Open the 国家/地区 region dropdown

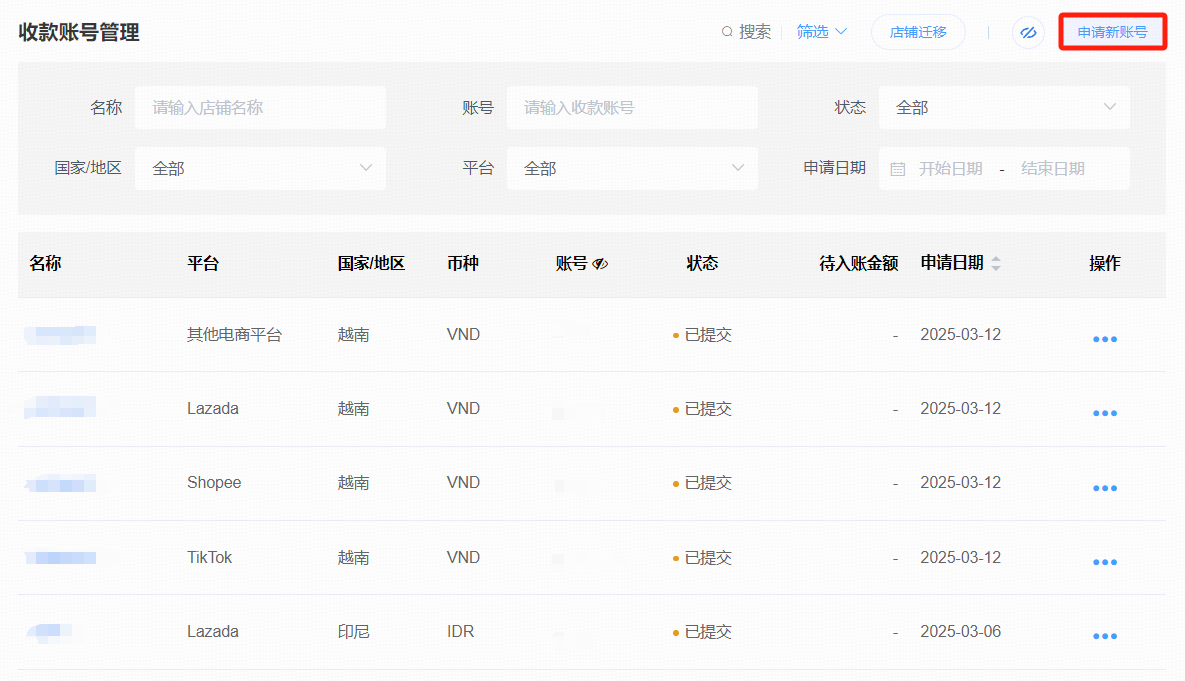(x=260, y=168)
